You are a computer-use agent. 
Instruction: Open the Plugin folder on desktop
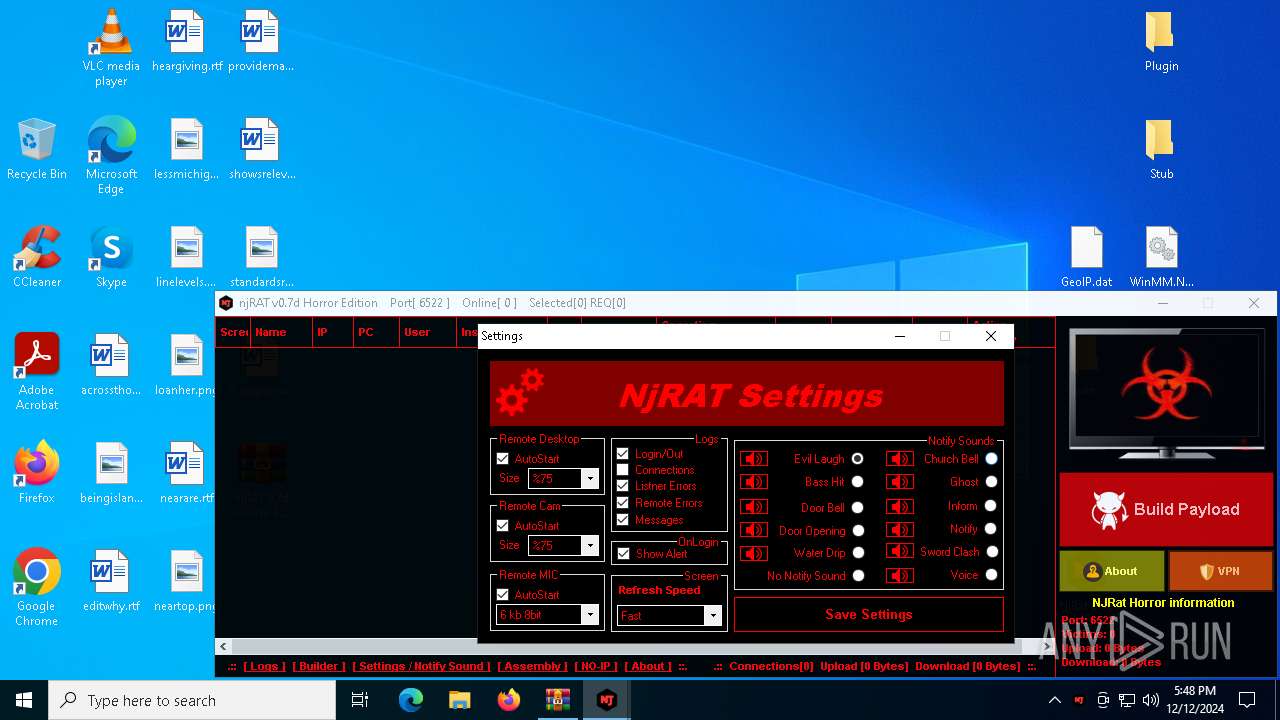coord(1161,41)
